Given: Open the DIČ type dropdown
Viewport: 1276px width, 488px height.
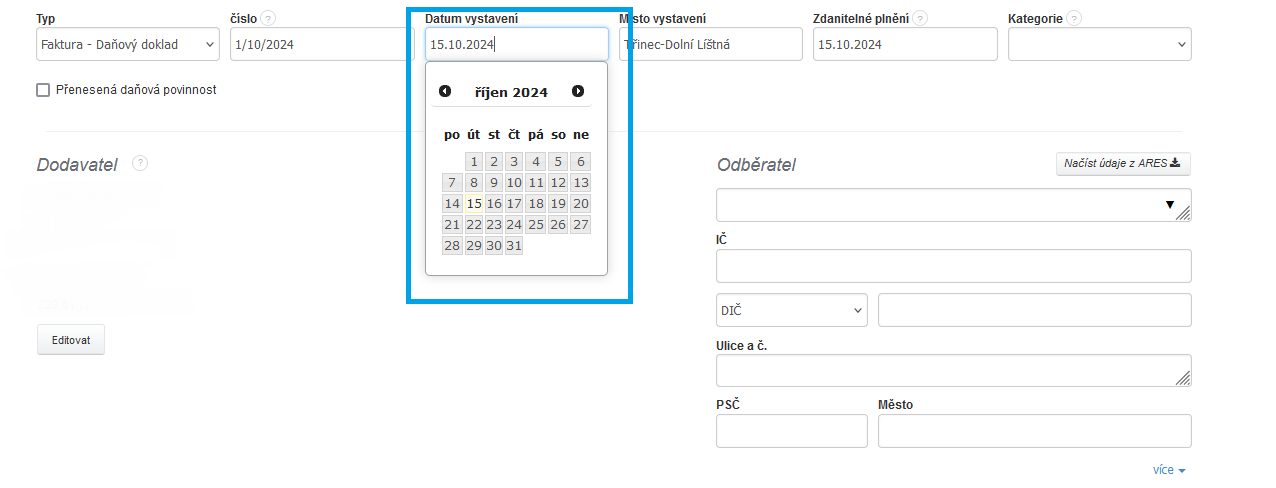Looking at the screenshot, I should coord(791,310).
